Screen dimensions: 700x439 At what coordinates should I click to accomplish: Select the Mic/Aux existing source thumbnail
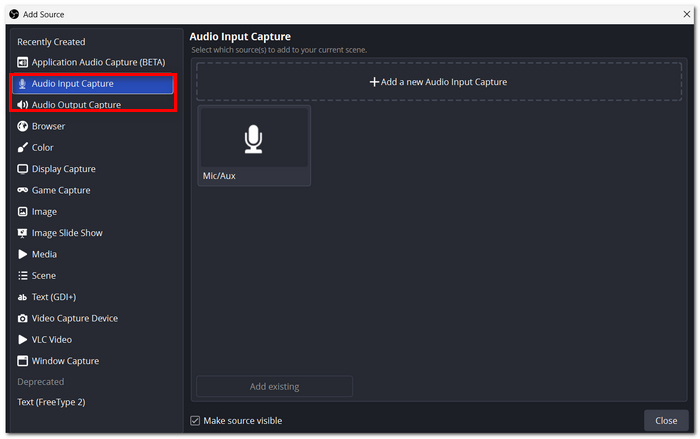[x=254, y=146]
